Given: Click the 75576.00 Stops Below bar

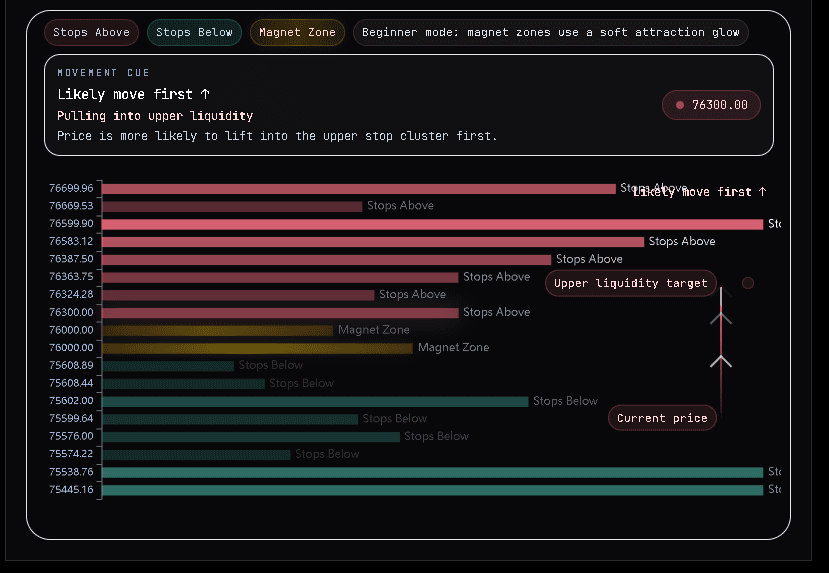Looking at the screenshot, I should 251,436.
